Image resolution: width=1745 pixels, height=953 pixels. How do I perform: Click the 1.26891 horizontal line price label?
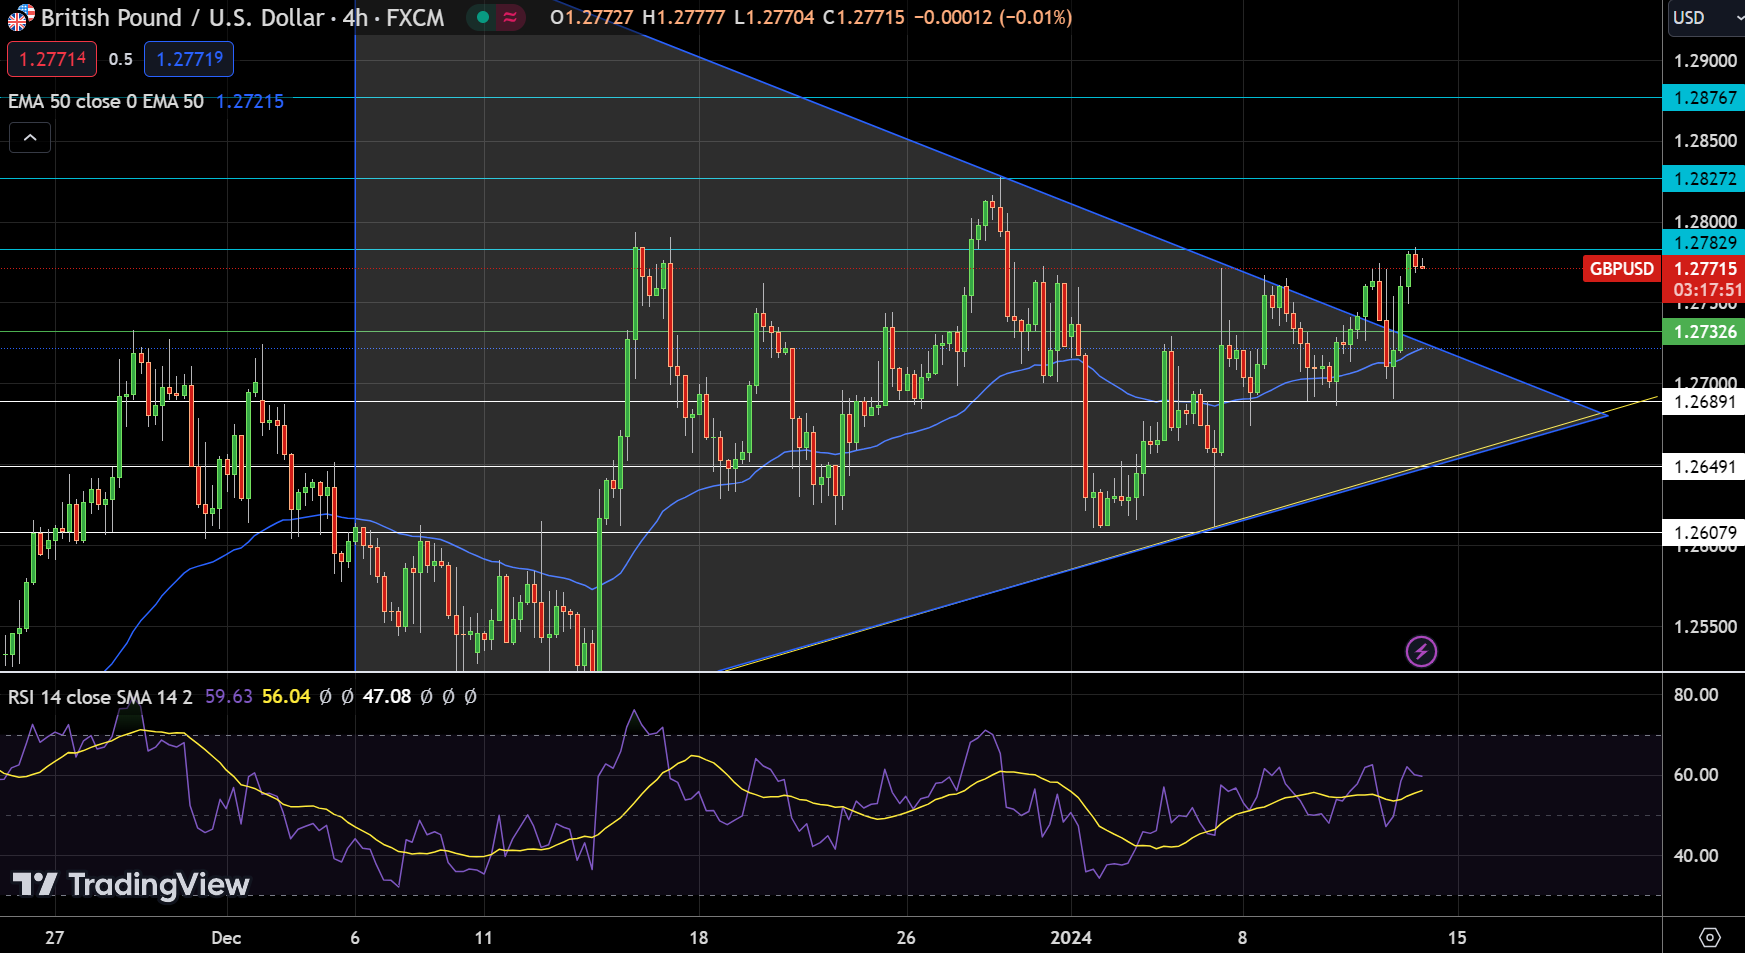tap(1705, 402)
